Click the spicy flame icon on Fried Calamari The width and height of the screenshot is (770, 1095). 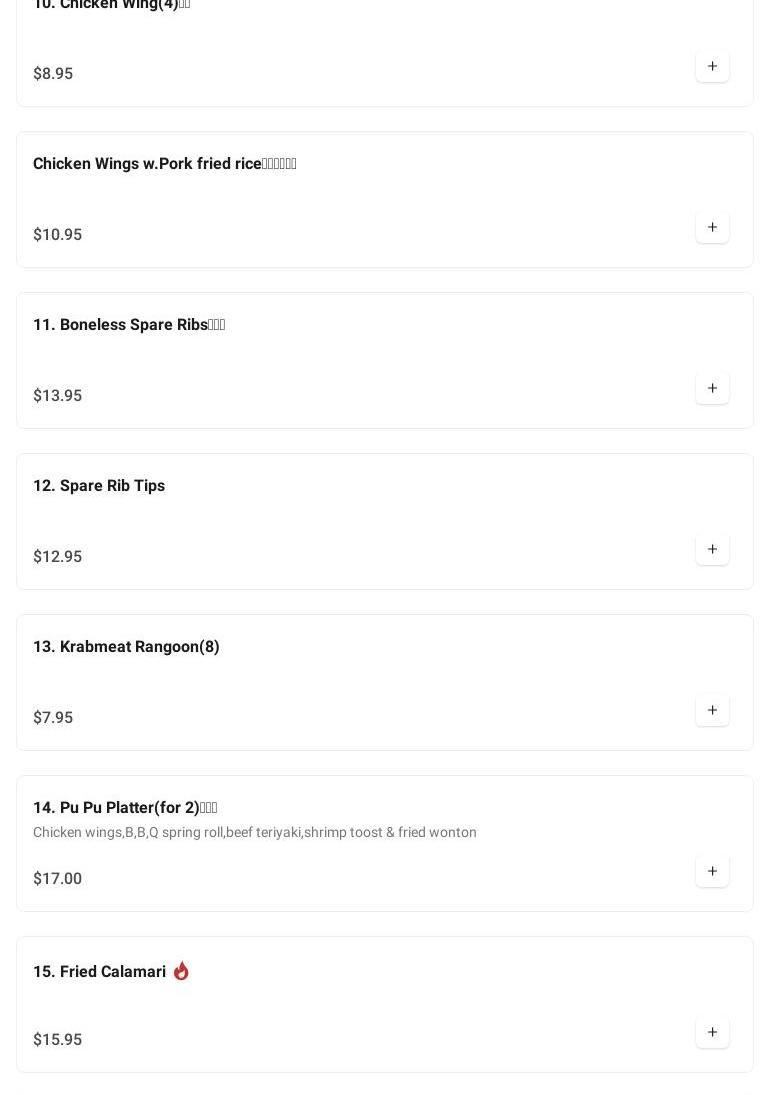[181, 971]
